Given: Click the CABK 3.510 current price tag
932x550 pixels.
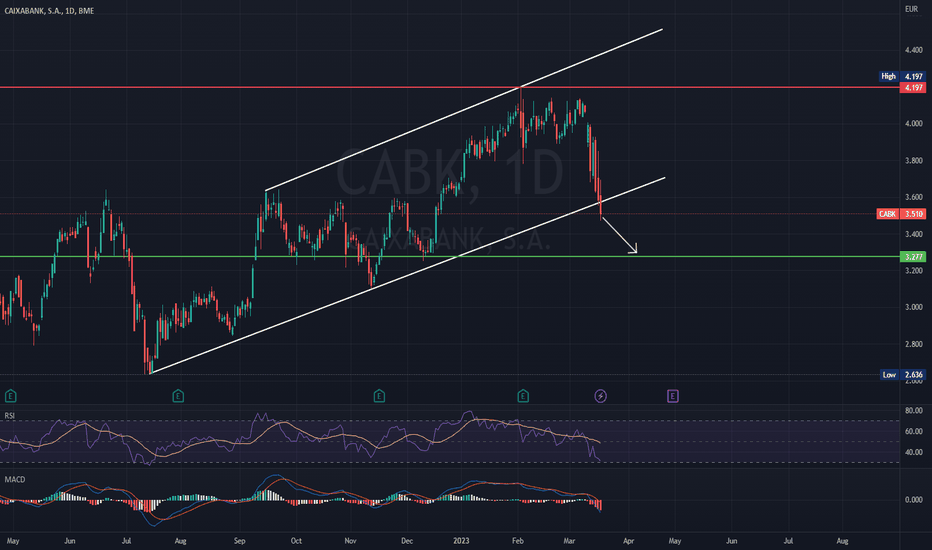Looking at the screenshot, I should (901, 214).
